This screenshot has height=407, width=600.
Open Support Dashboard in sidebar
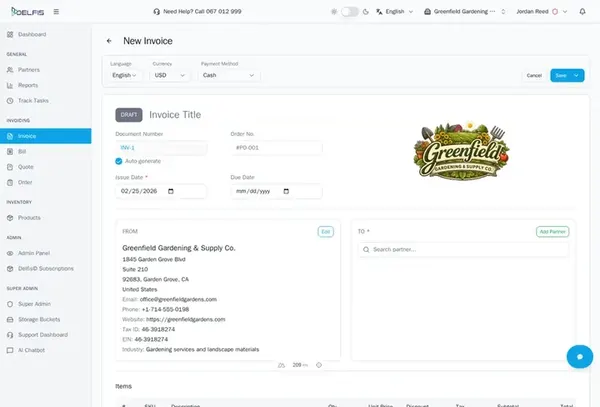46,335
